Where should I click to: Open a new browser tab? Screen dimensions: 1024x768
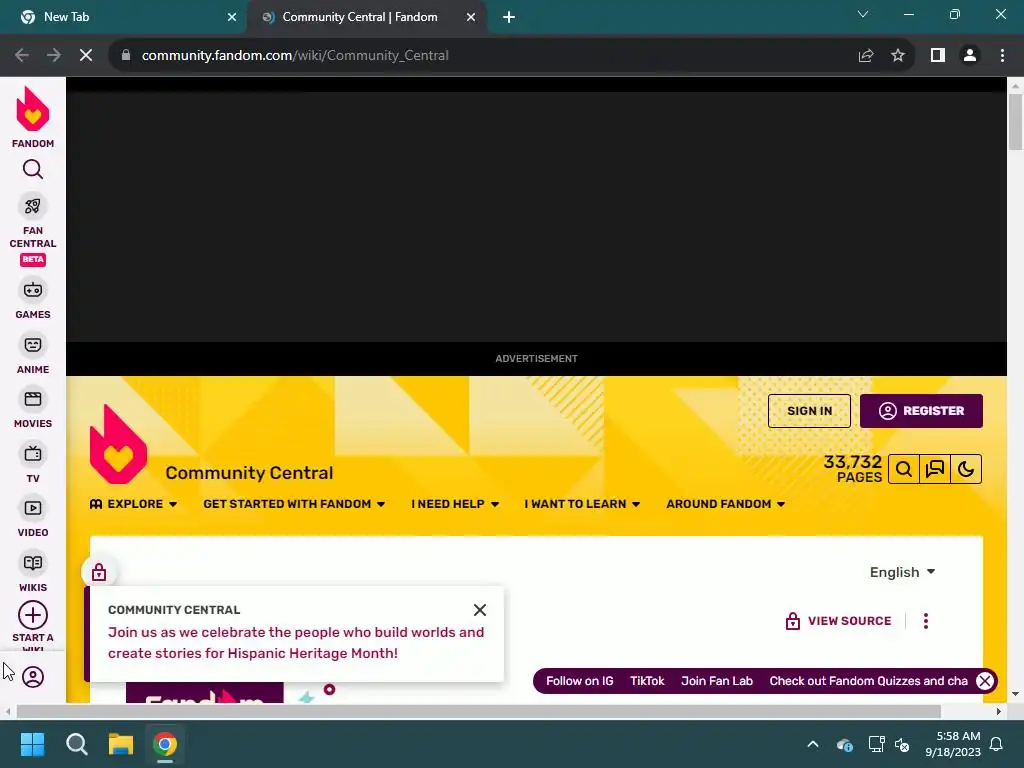tap(509, 17)
